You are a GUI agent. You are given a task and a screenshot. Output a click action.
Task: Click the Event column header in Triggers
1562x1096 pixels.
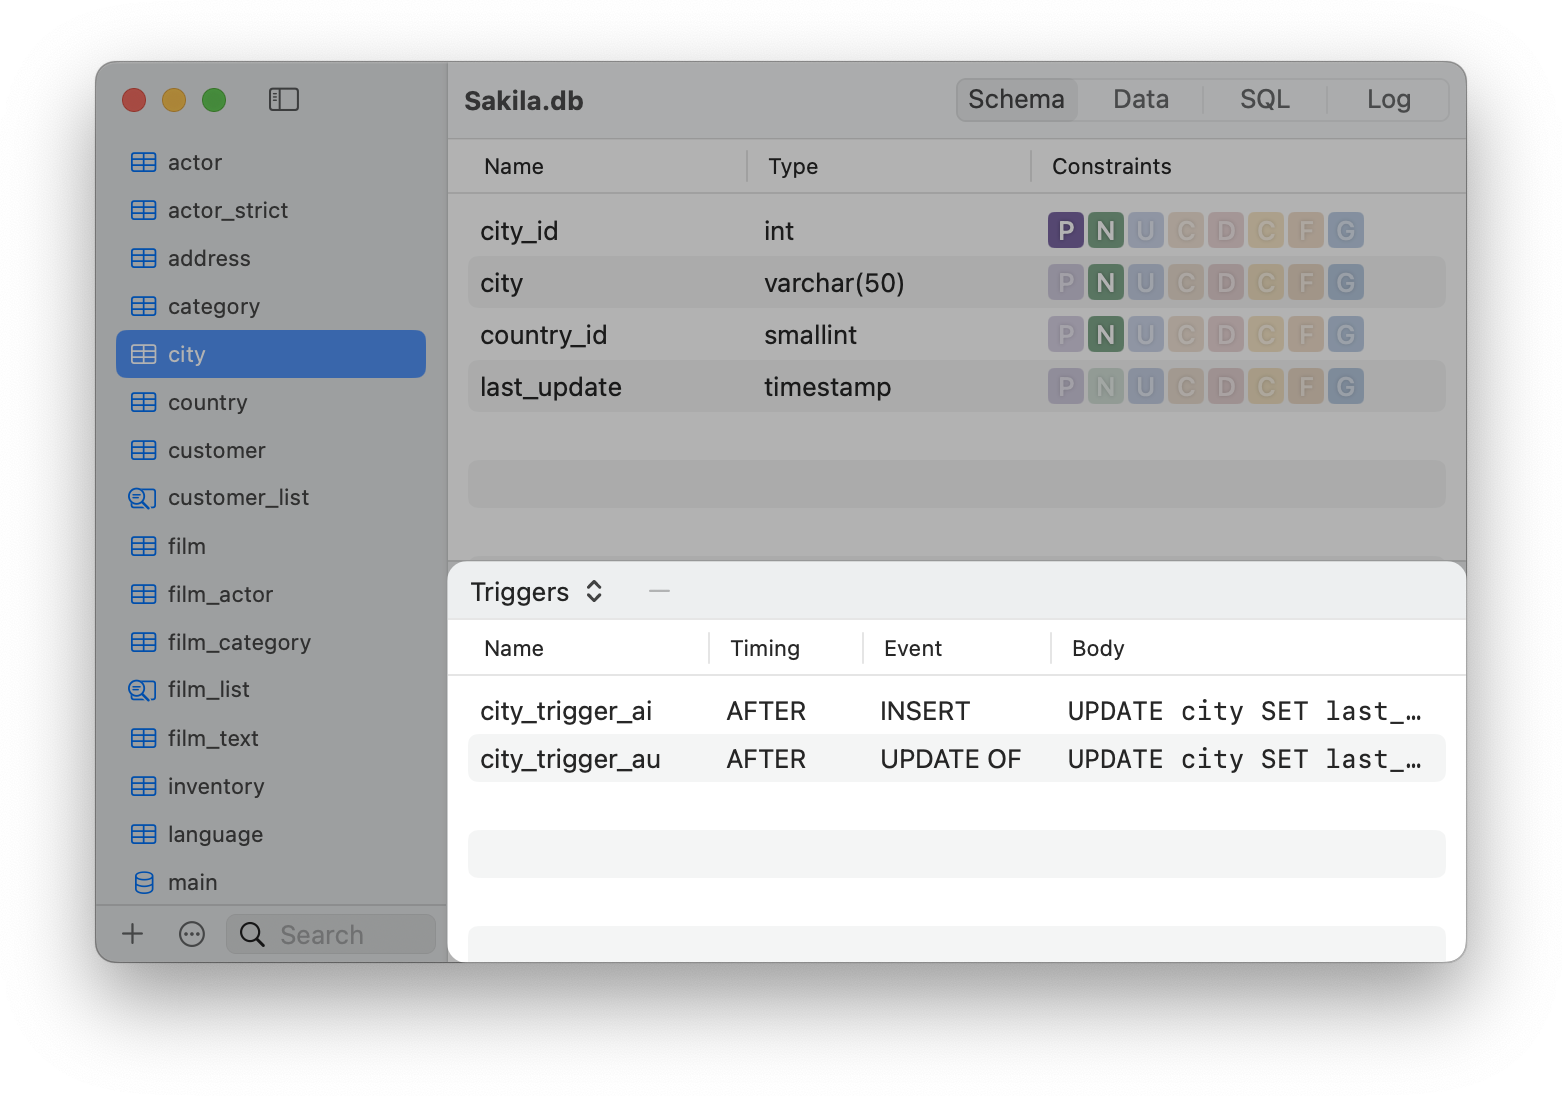(913, 648)
